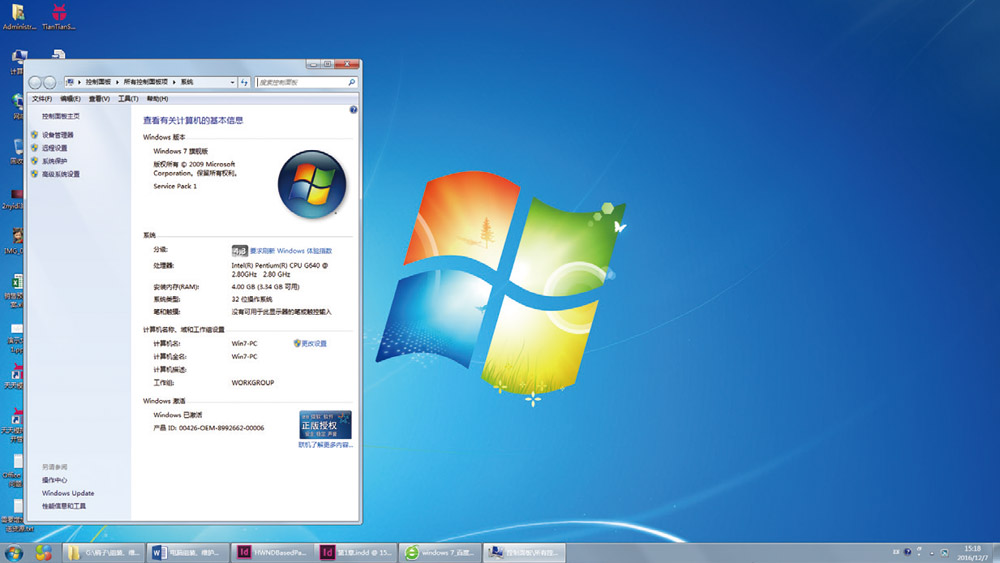Click the blue help tray icon
The image size is (1000, 563).
[x=908, y=552]
